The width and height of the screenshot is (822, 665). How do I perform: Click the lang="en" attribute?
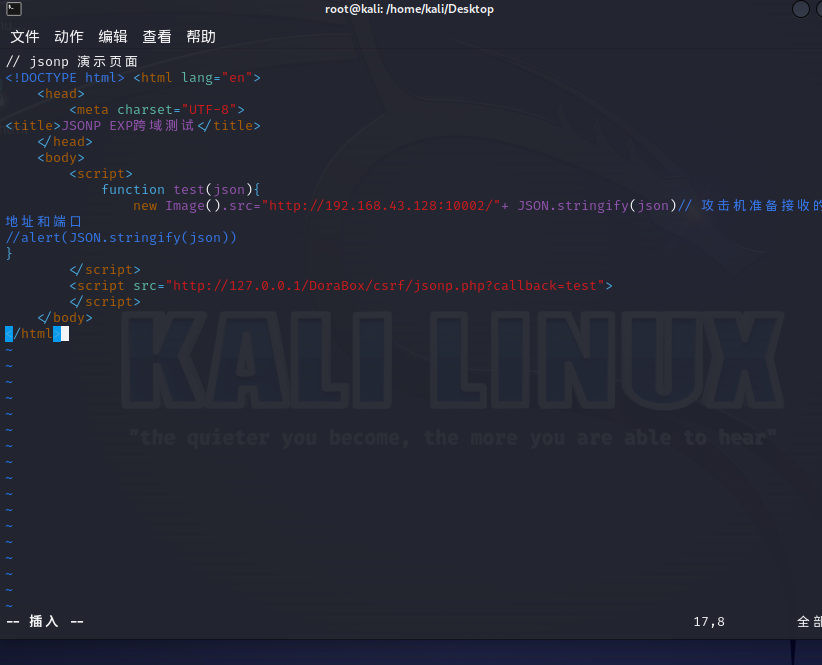(217, 78)
